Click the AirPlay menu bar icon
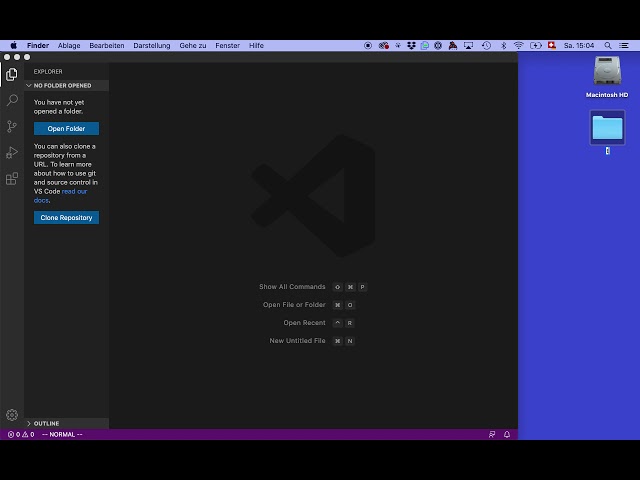Viewport: 640px width, 480px height. (x=468, y=45)
